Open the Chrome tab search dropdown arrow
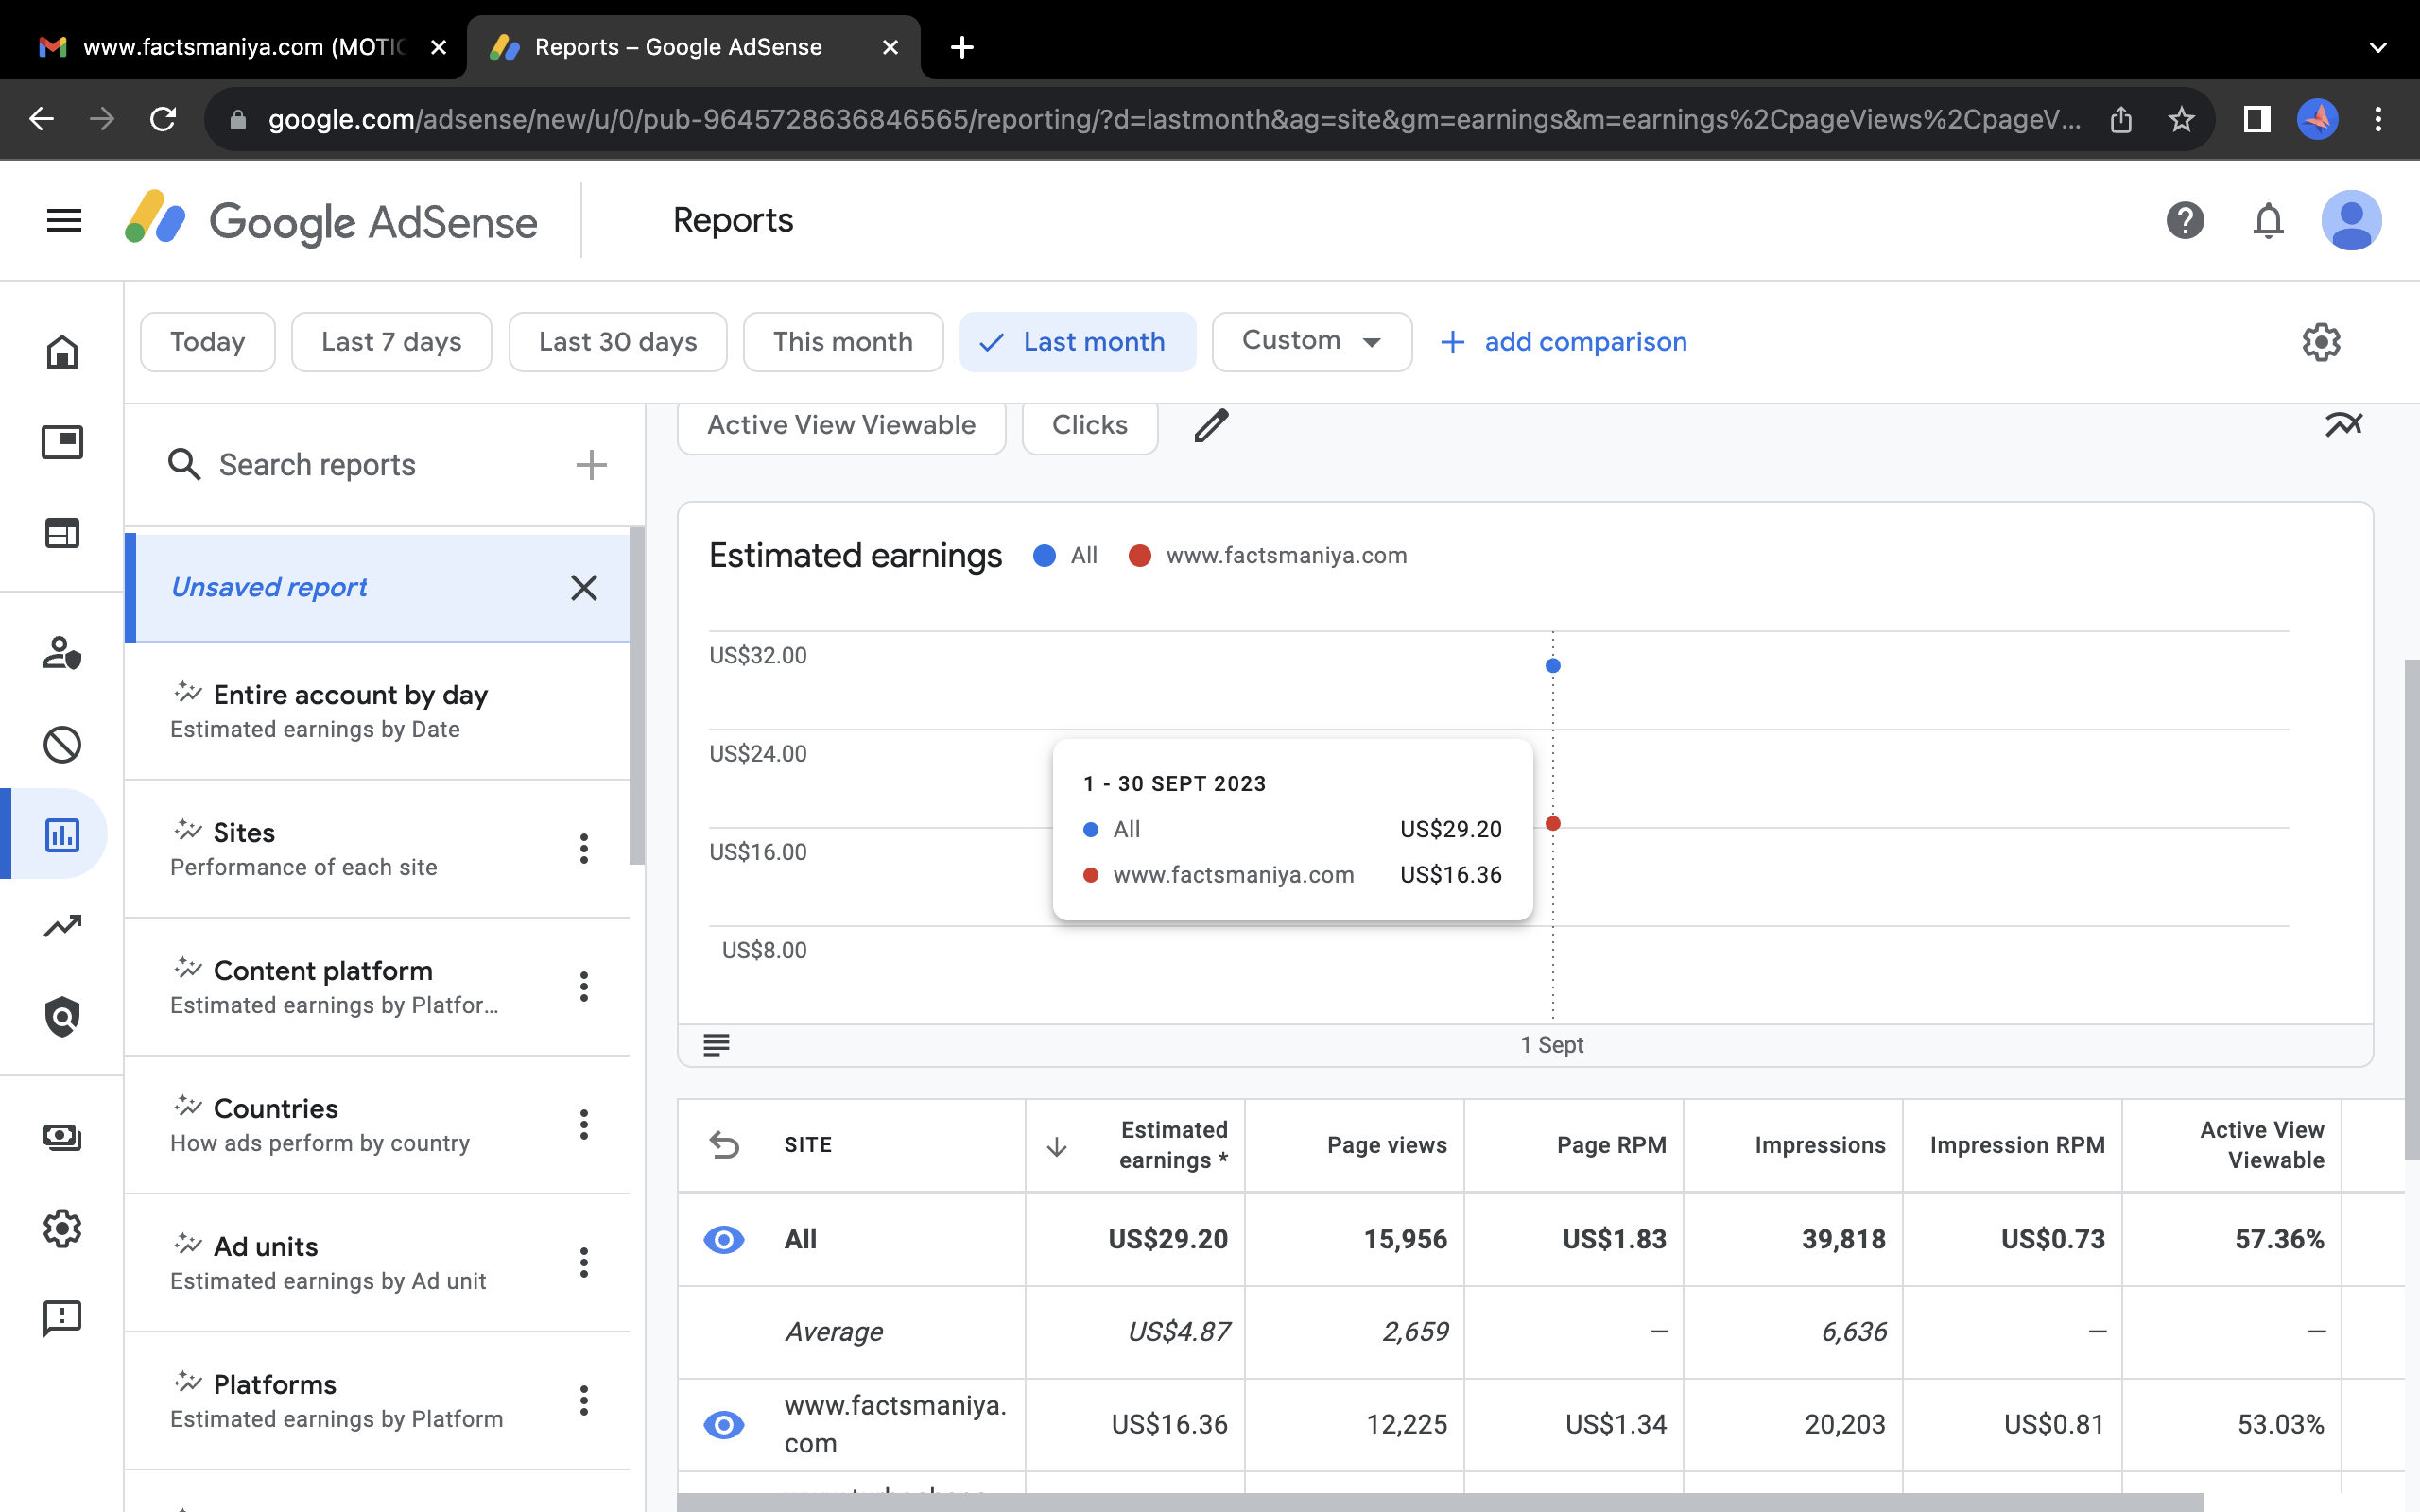 point(2378,47)
